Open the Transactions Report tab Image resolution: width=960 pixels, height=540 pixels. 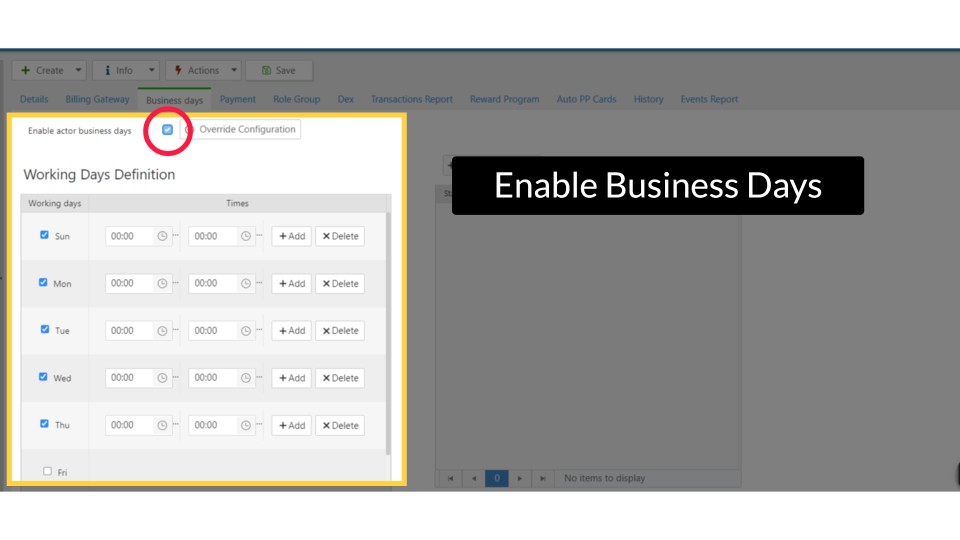coord(411,100)
